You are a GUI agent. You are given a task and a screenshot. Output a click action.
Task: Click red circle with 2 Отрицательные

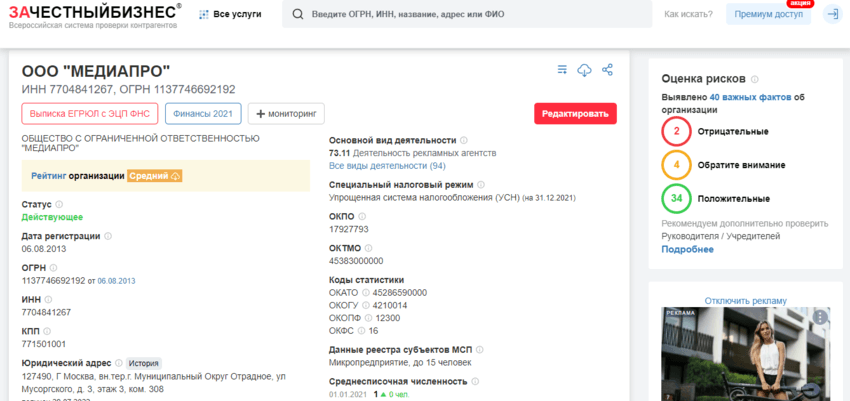coord(676,131)
